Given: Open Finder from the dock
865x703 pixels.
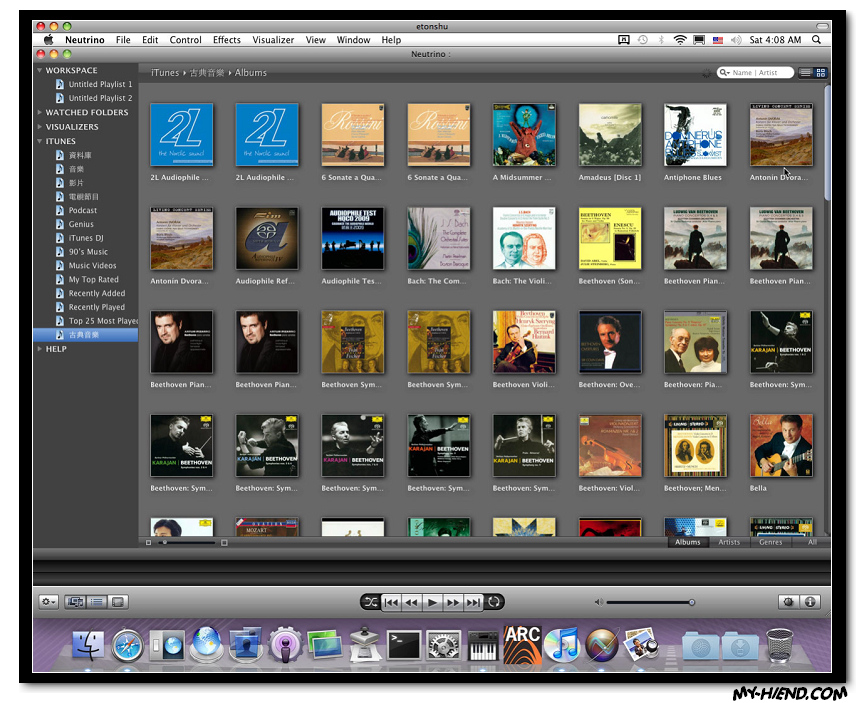Looking at the screenshot, I should (88, 645).
